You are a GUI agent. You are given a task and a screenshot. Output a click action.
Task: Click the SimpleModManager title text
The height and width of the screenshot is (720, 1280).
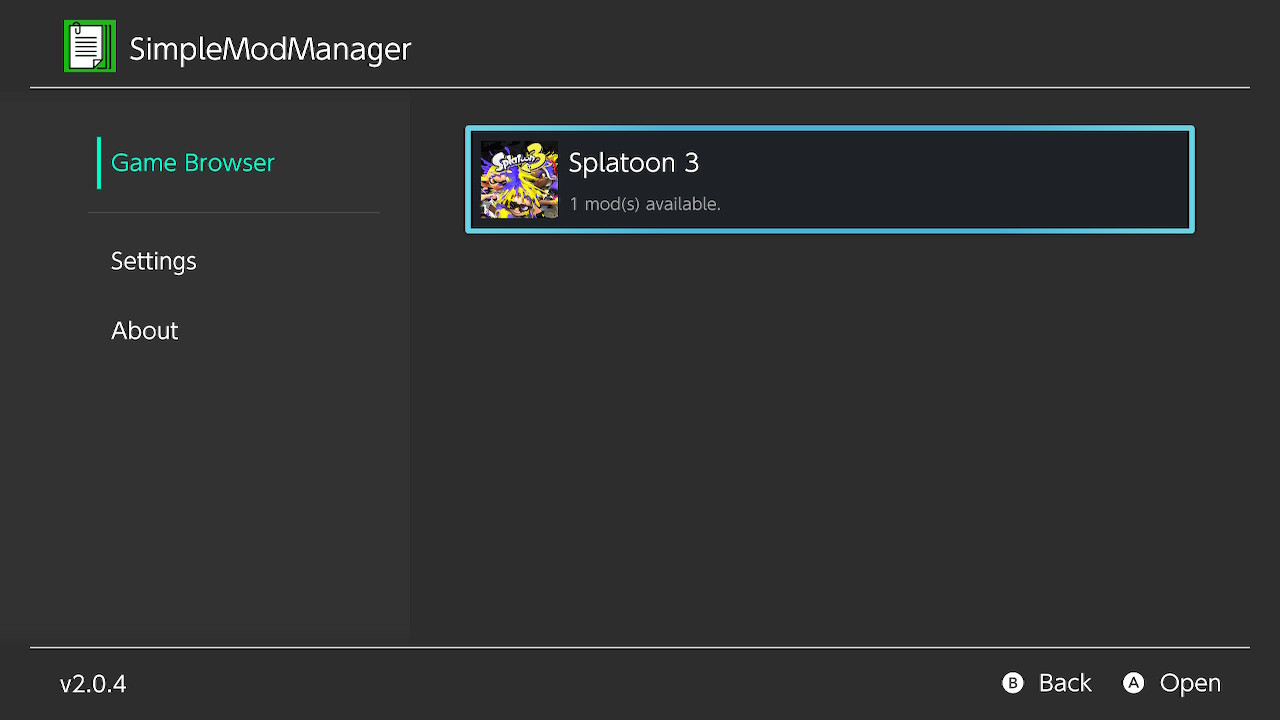[x=270, y=49]
